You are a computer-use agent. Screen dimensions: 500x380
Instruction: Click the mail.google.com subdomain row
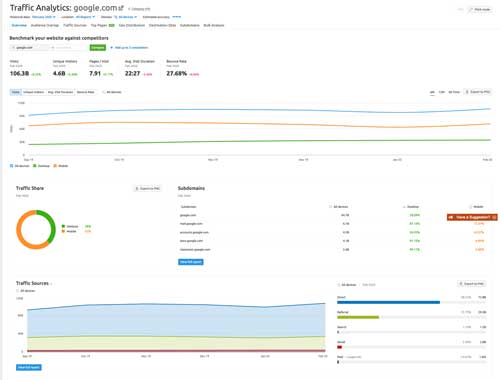coord(332,224)
